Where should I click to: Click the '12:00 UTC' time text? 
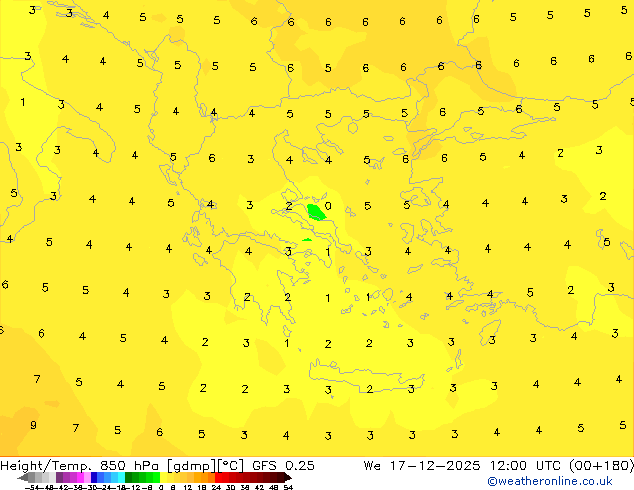click(x=527, y=466)
